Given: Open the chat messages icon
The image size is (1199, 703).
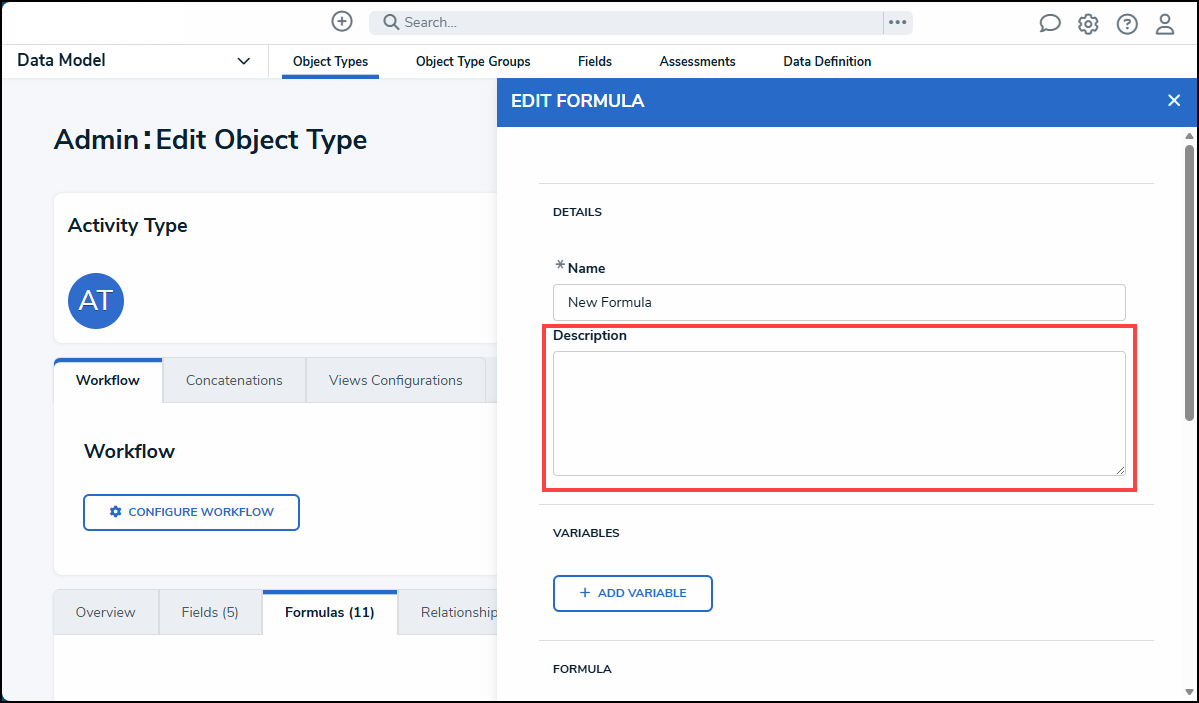Looking at the screenshot, I should point(1049,24).
